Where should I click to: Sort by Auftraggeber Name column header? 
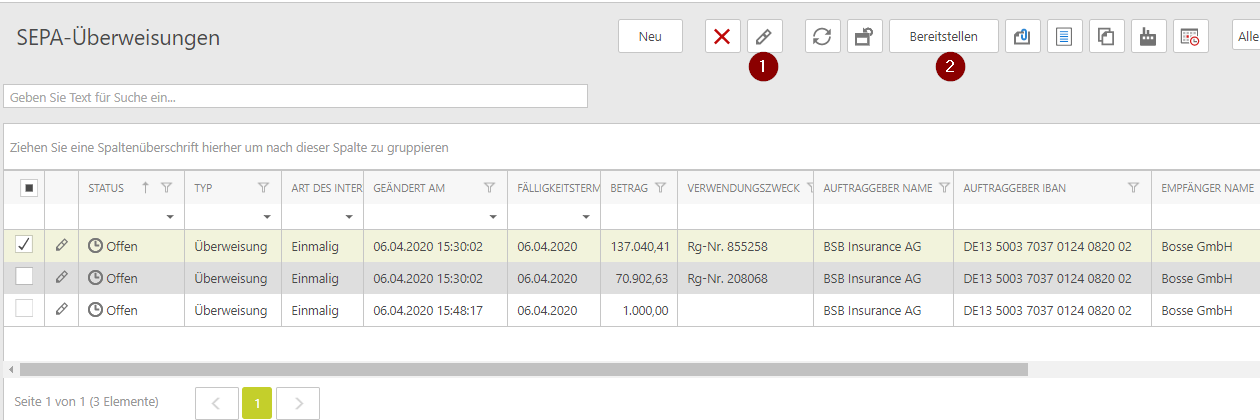(877, 188)
